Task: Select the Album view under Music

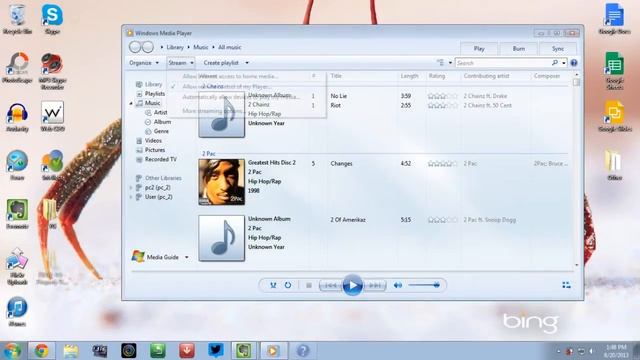Action: coord(162,122)
